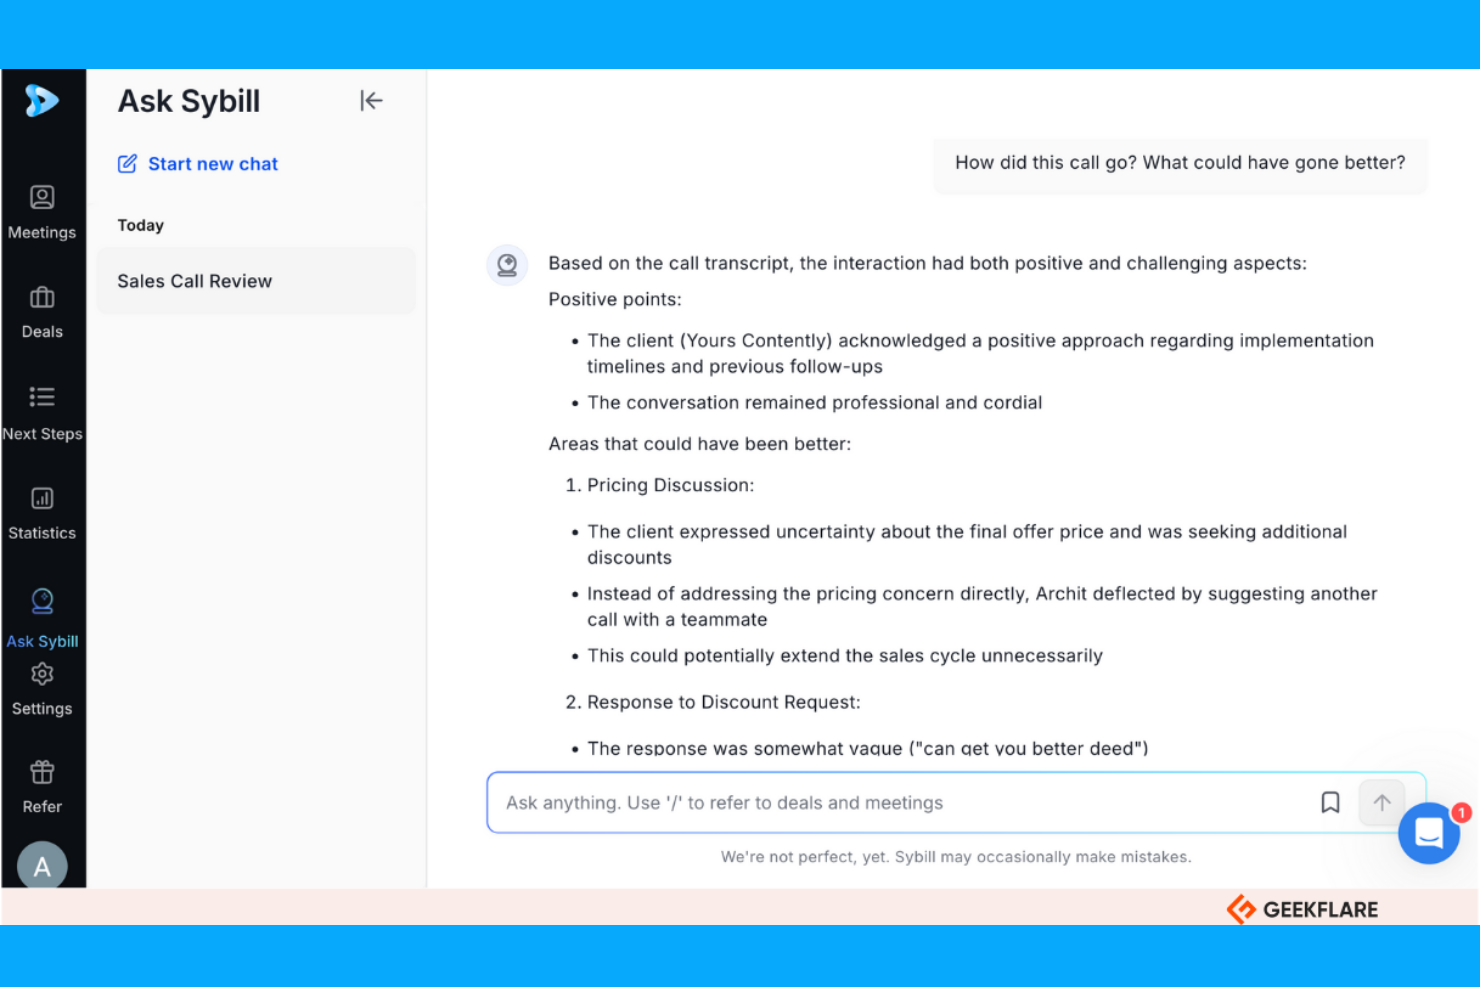1480x987 pixels.
Task: Expand the Today conversation list
Action: coord(140,225)
